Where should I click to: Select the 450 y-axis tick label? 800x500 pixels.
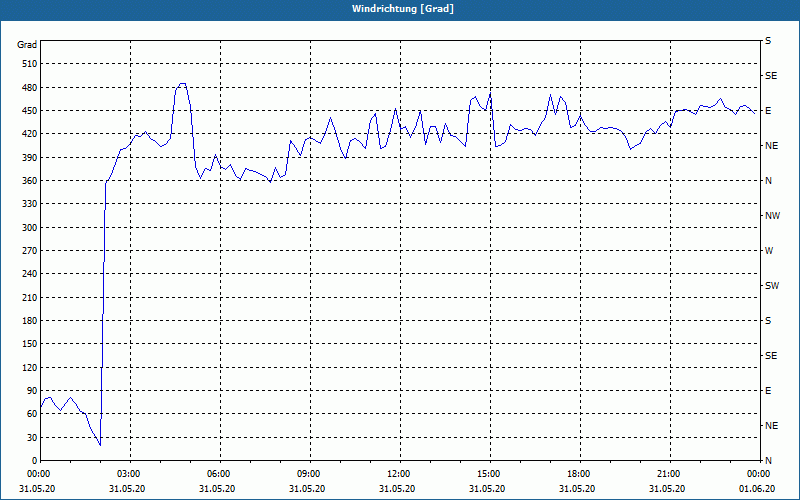click(30, 111)
